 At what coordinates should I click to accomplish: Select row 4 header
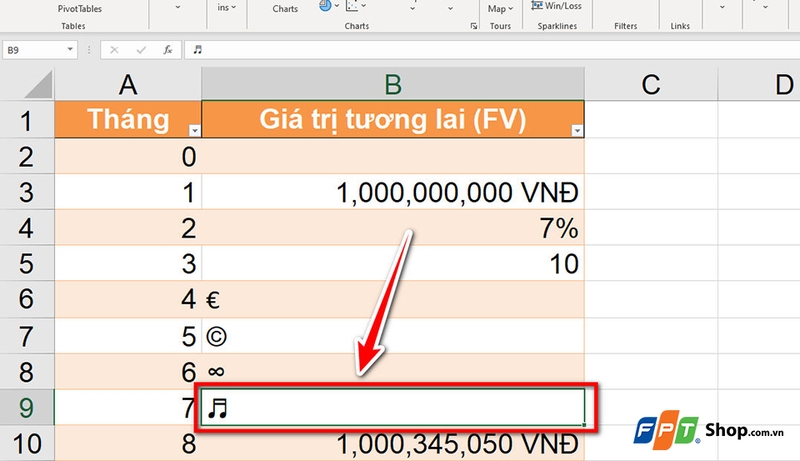[x=27, y=227]
